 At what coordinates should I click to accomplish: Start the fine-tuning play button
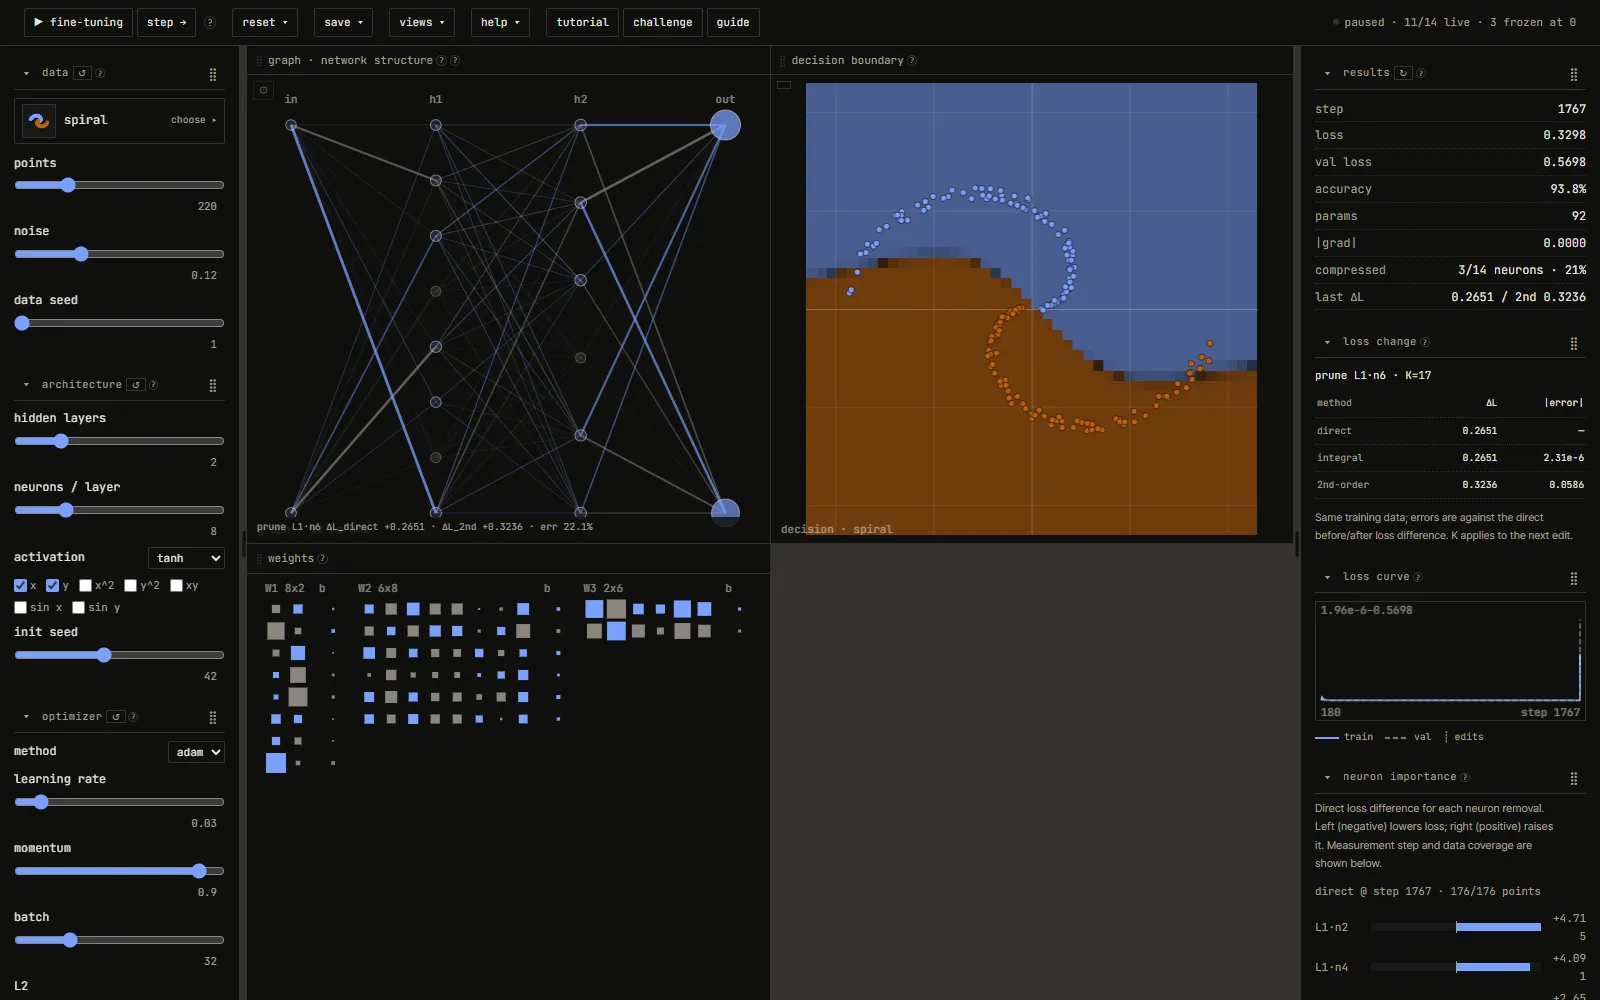[78, 22]
